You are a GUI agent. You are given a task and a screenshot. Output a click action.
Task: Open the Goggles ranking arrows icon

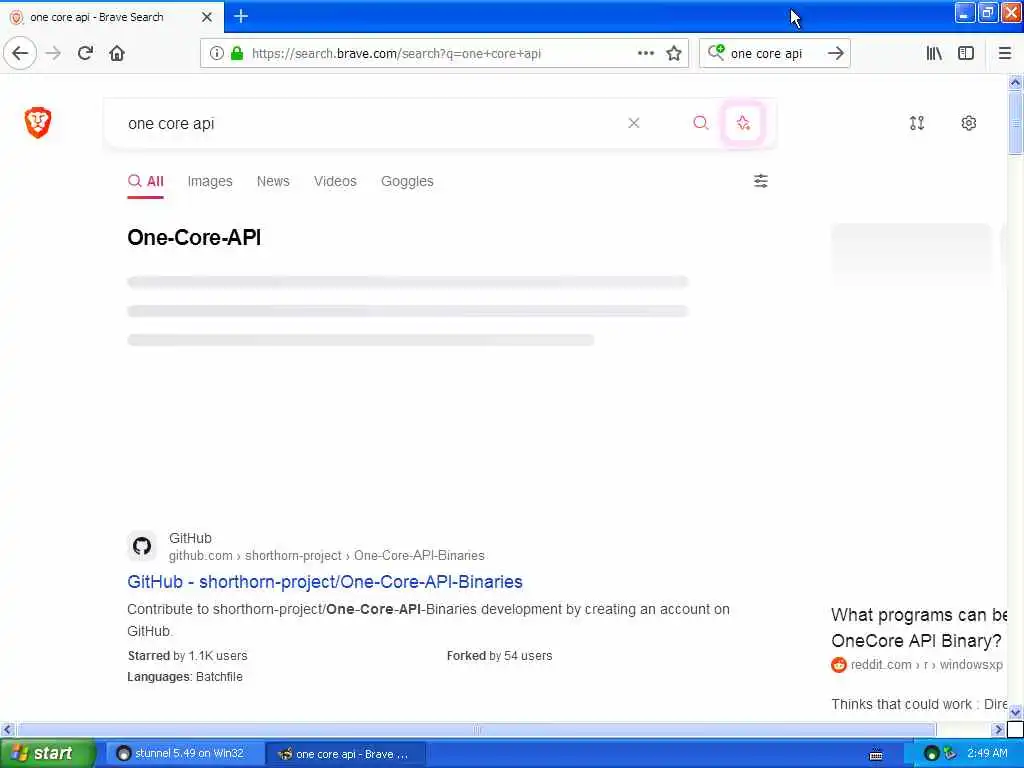[x=917, y=123]
